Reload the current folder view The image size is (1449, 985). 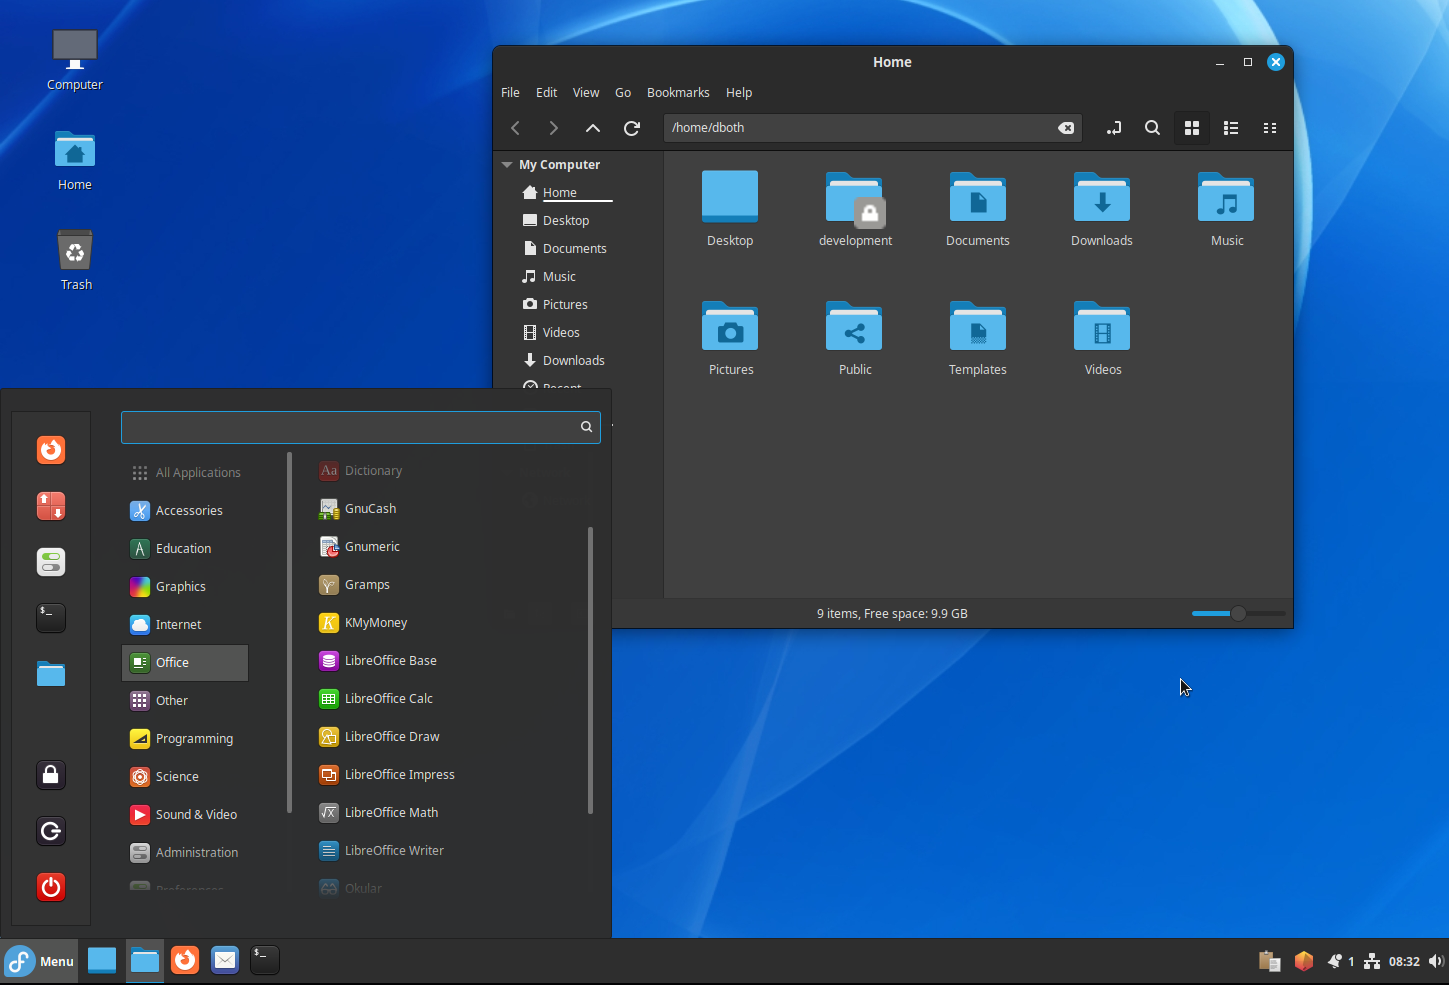point(632,128)
